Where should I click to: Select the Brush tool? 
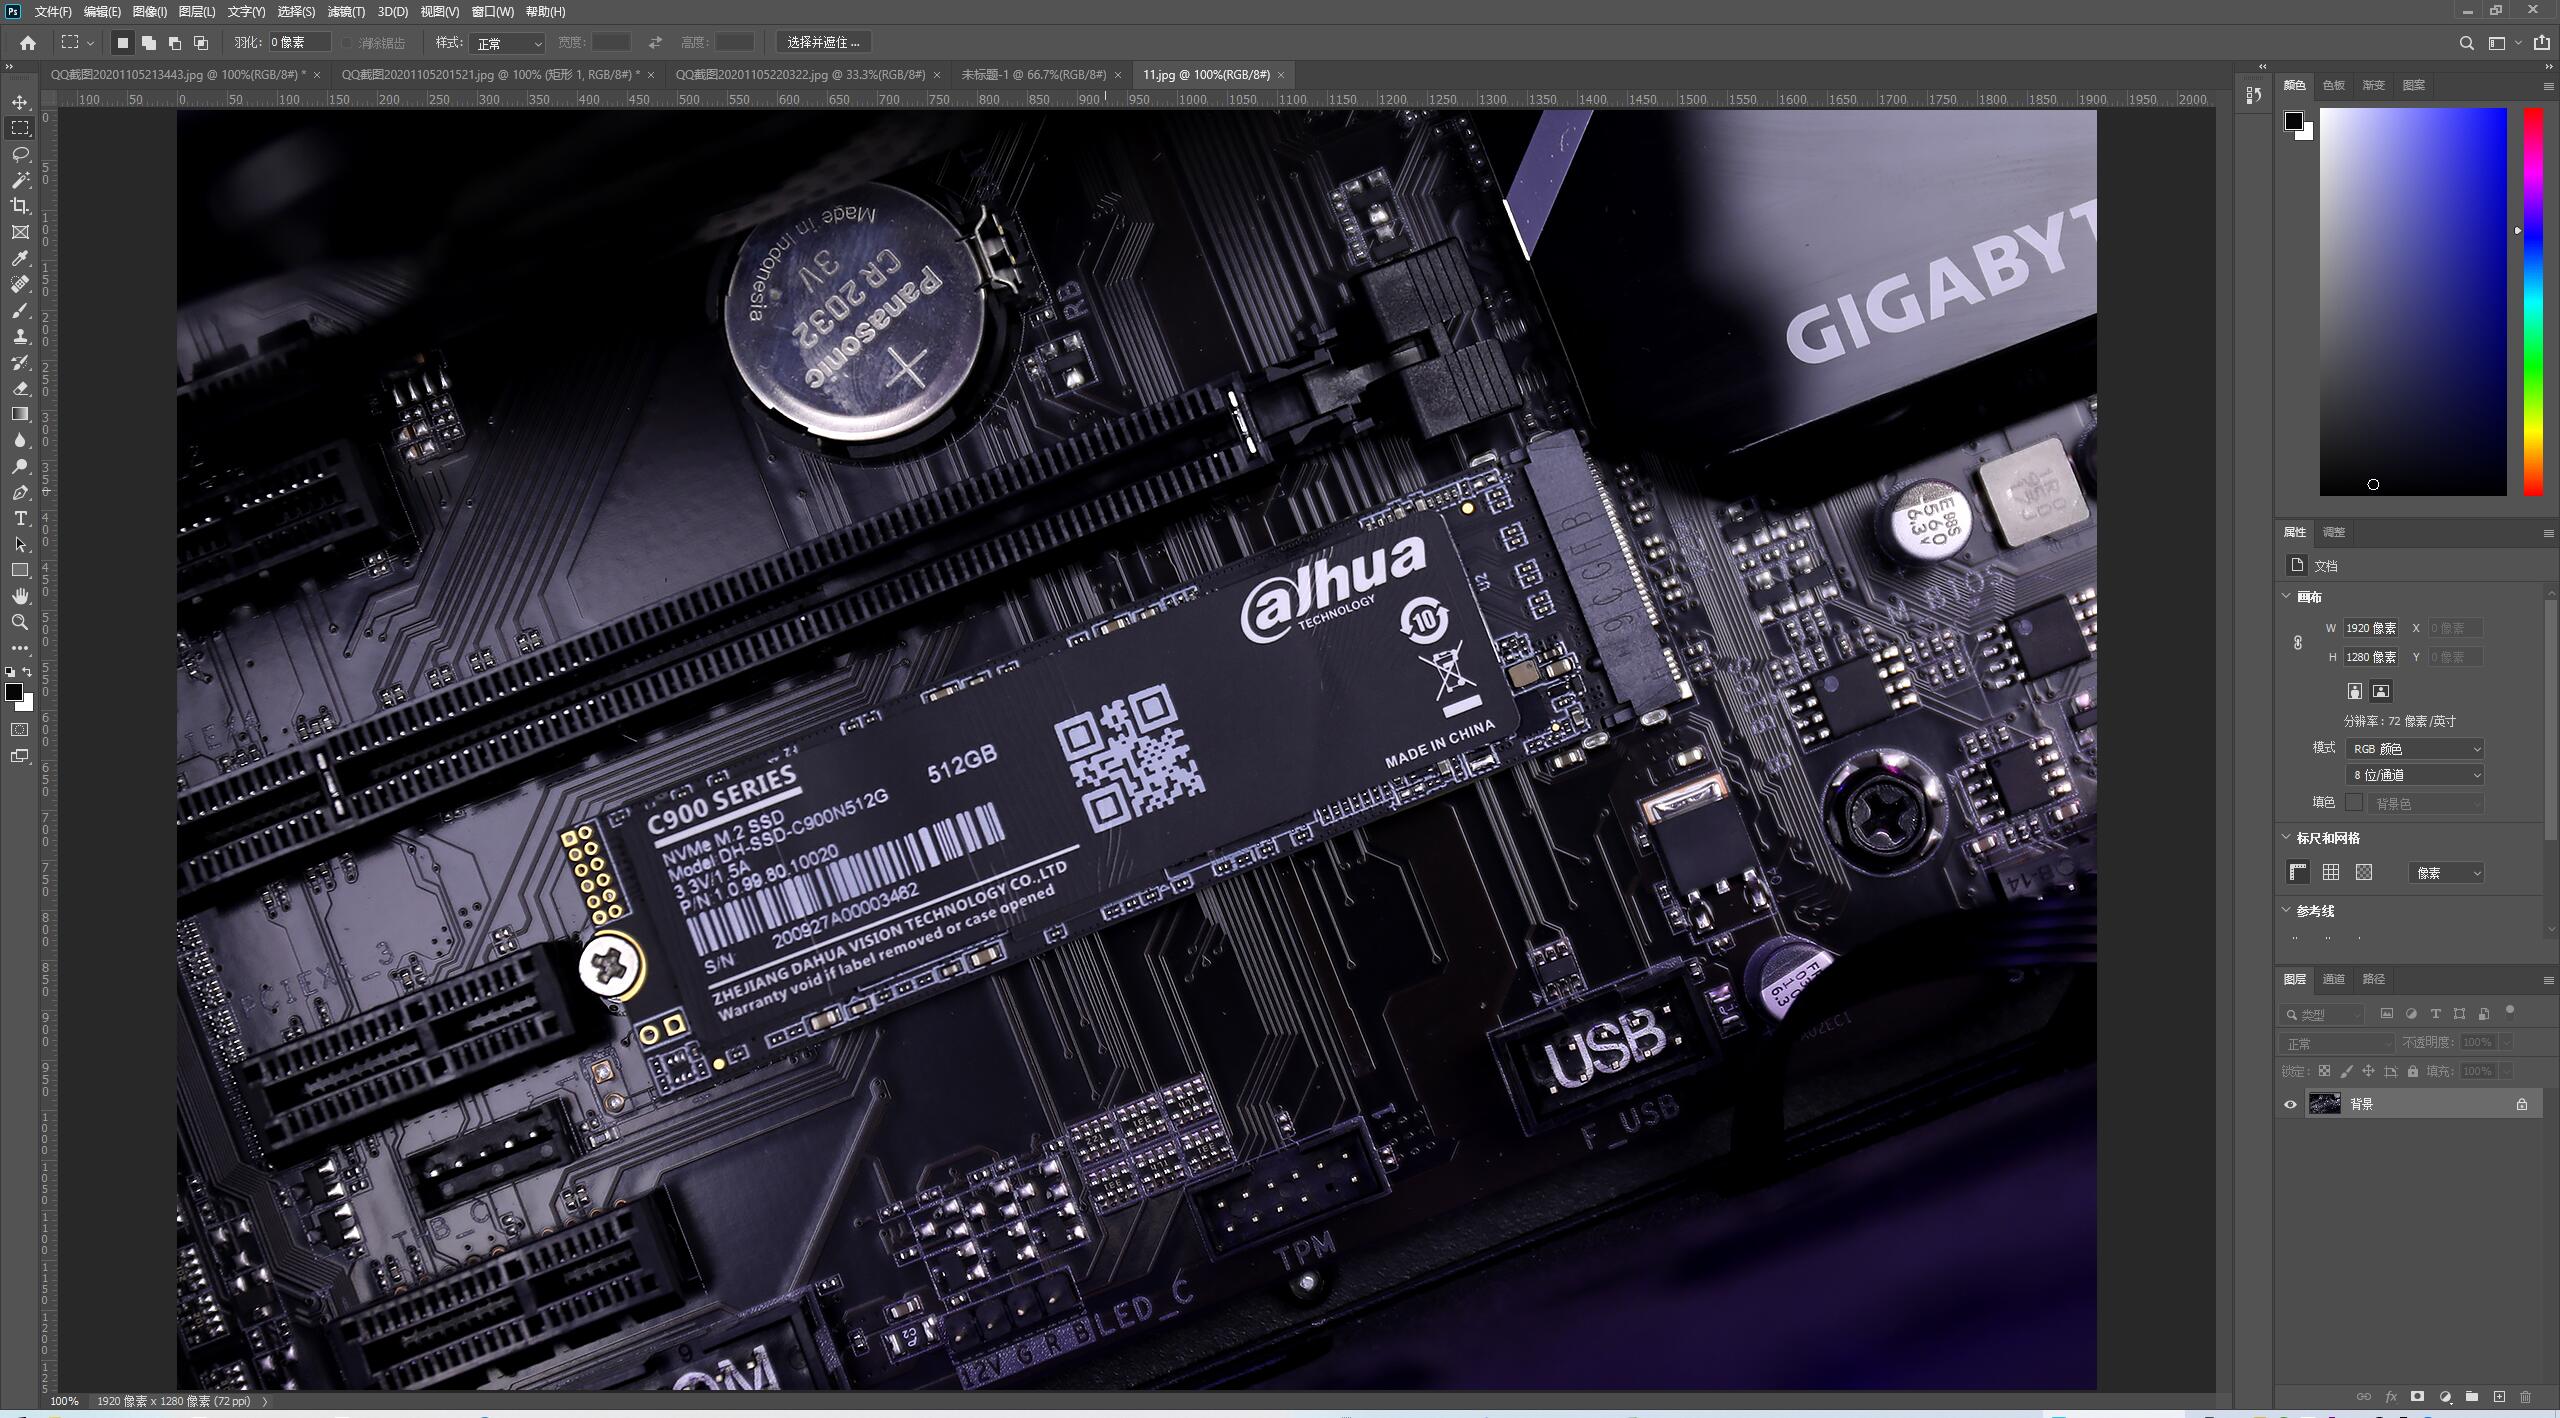pos(20,310)
